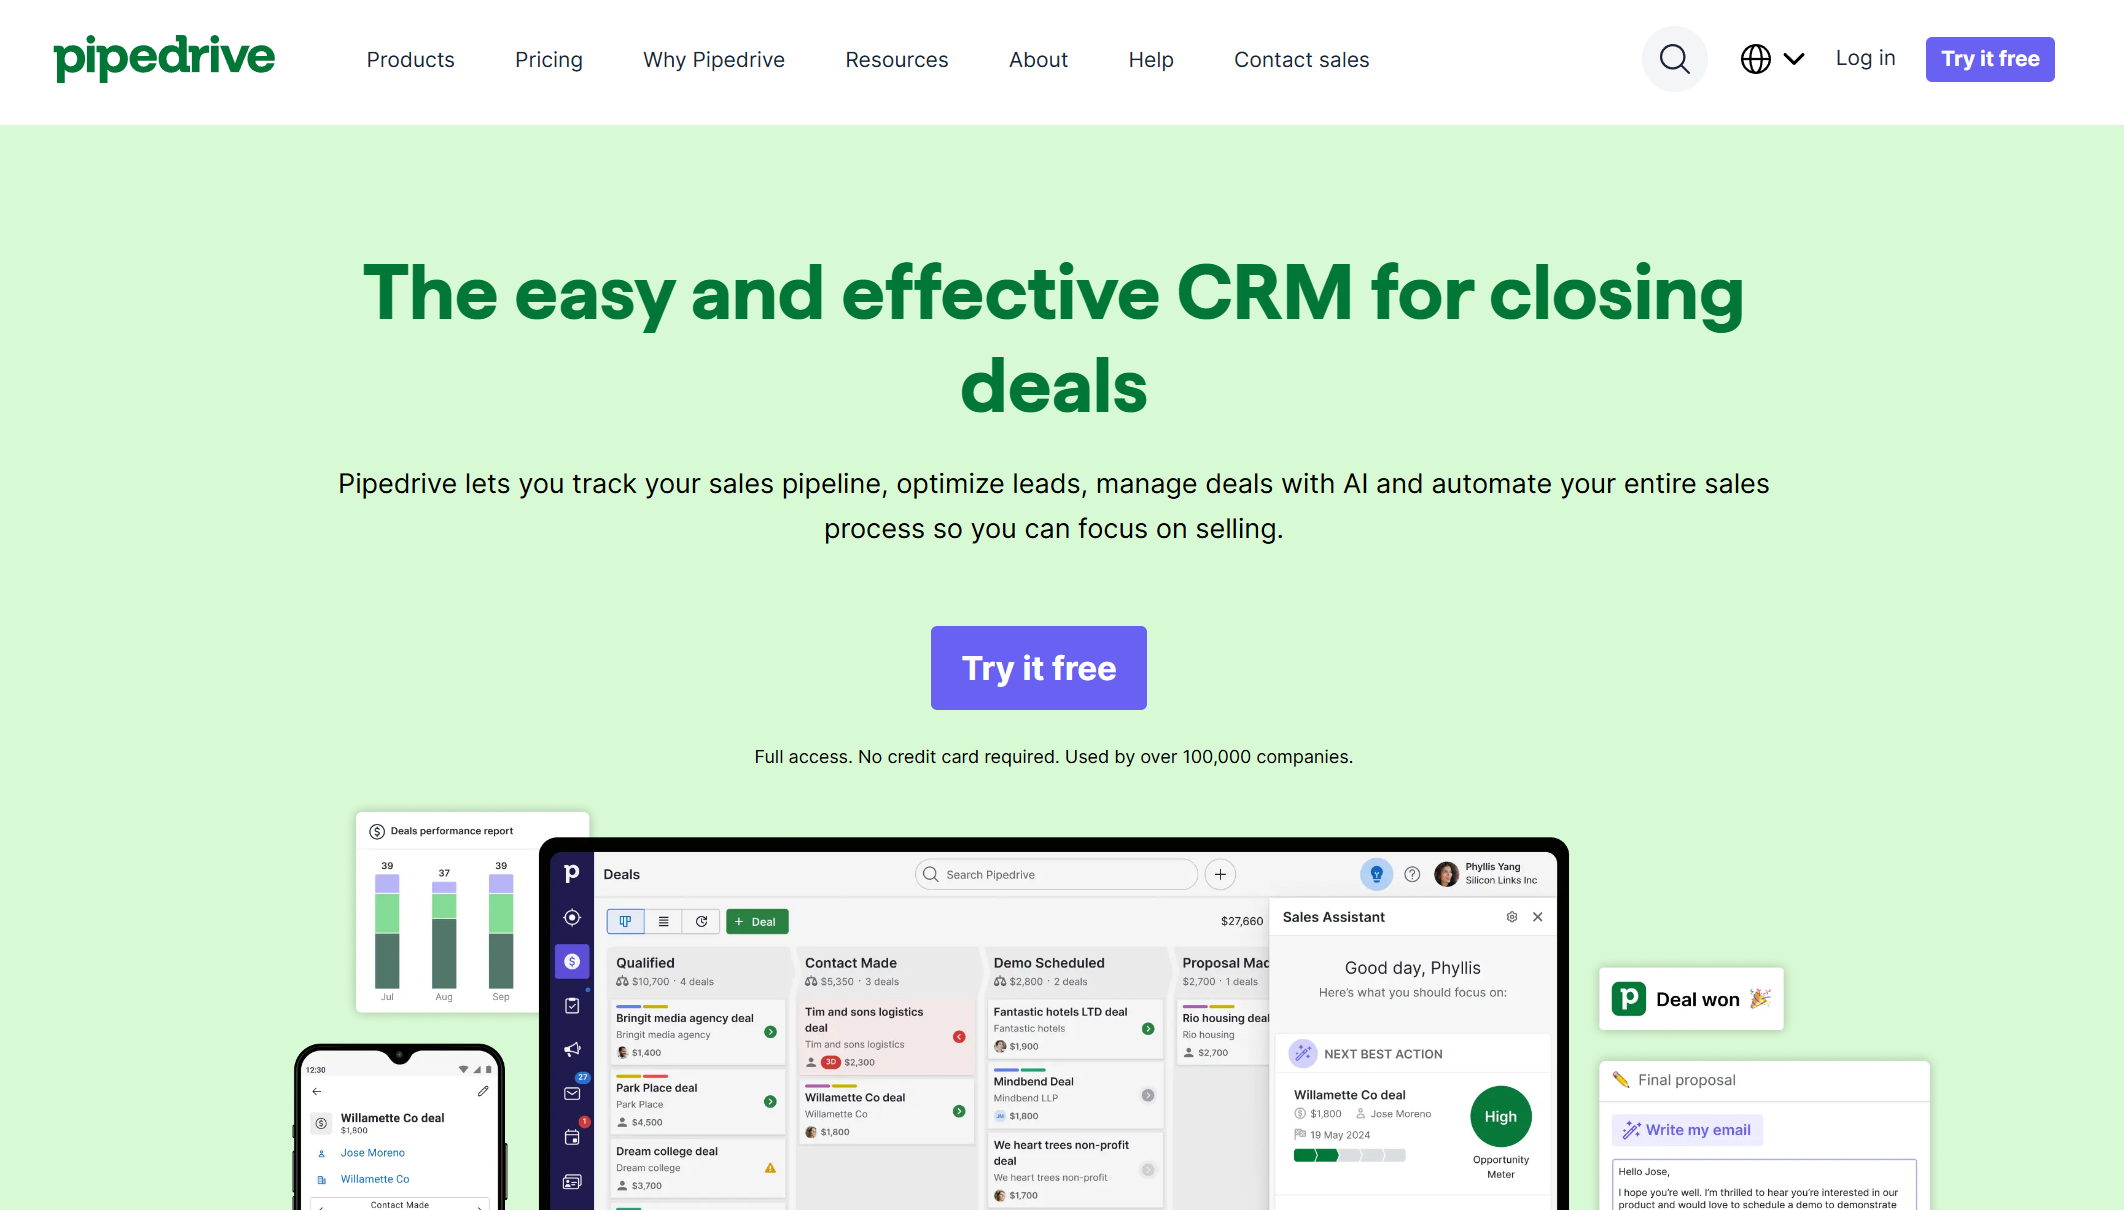The image size is (2124, 1210).
Task: Expand the Products navigation menu
Action: click(x=411, y=58)
